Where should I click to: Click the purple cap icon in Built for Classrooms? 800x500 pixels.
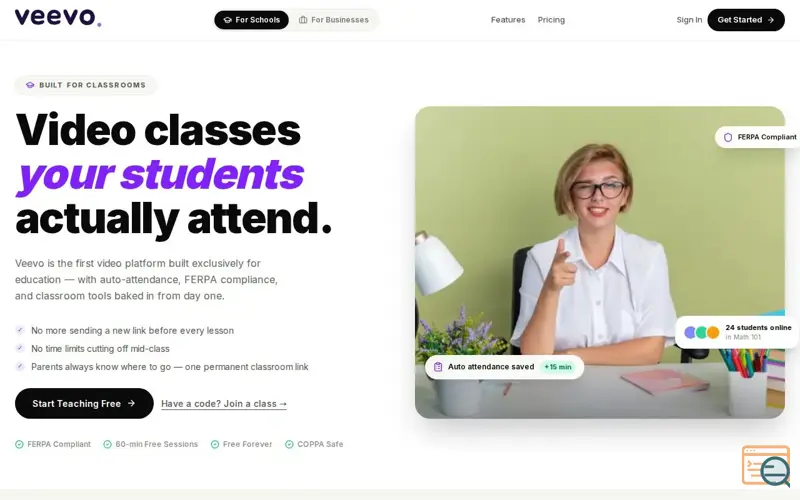[x=30, y=85]
